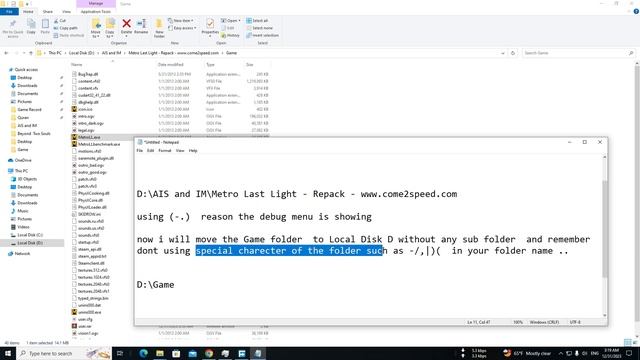Click 'Local Disk (D:)' in the address breadcrumb

(x=81, y=53)
